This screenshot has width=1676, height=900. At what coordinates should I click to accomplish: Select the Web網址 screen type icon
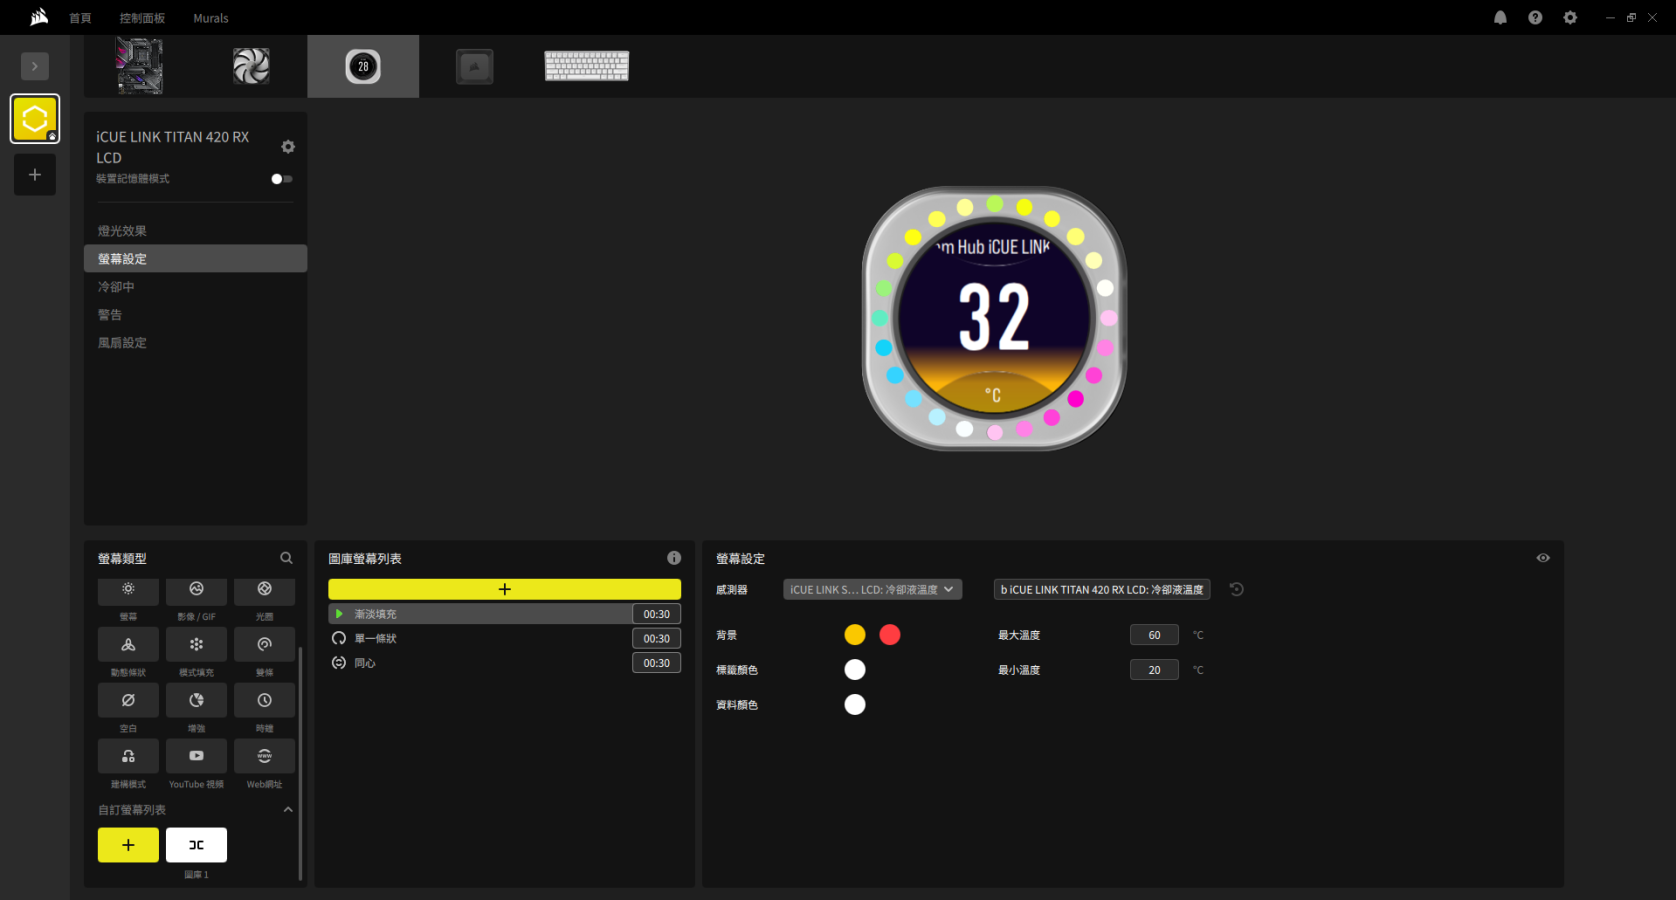(x=264, y=756)
